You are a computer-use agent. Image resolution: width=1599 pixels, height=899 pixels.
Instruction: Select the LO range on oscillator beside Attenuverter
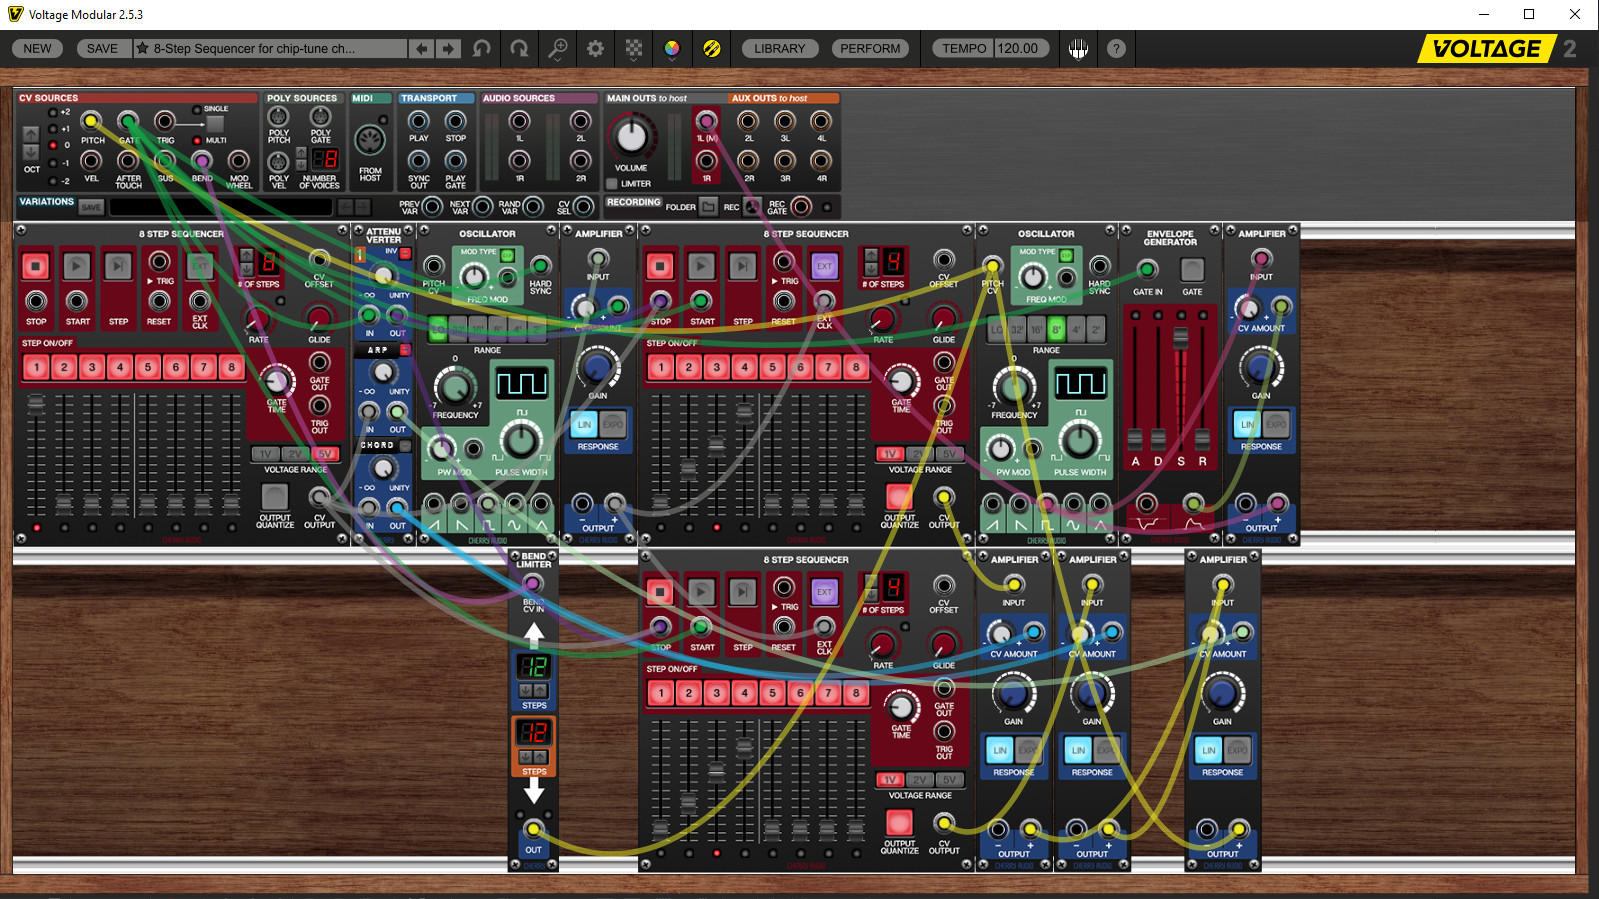(438, 328)
